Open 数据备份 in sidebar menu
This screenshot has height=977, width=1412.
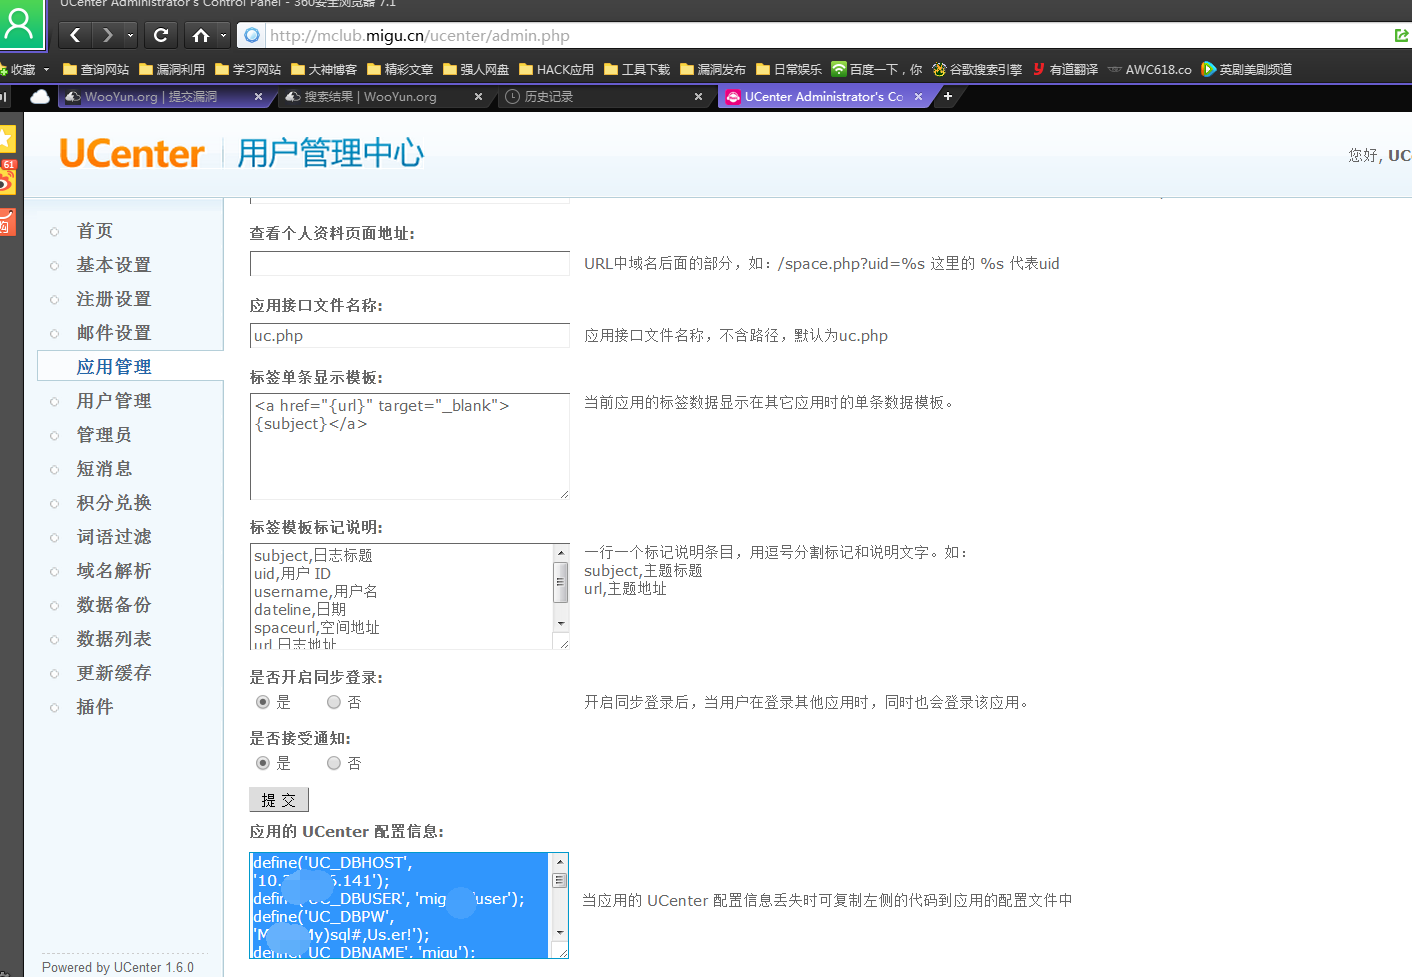click(114, 605)
